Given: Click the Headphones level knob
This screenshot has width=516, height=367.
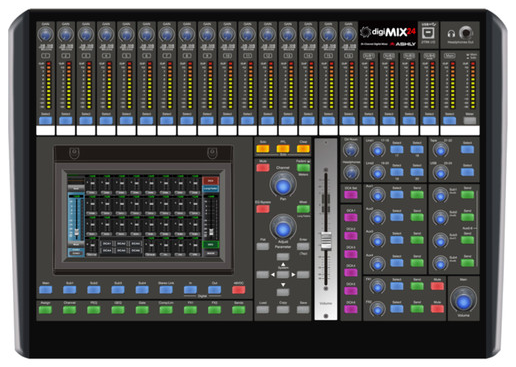Looking at the screenshot, I should [351, 172].
